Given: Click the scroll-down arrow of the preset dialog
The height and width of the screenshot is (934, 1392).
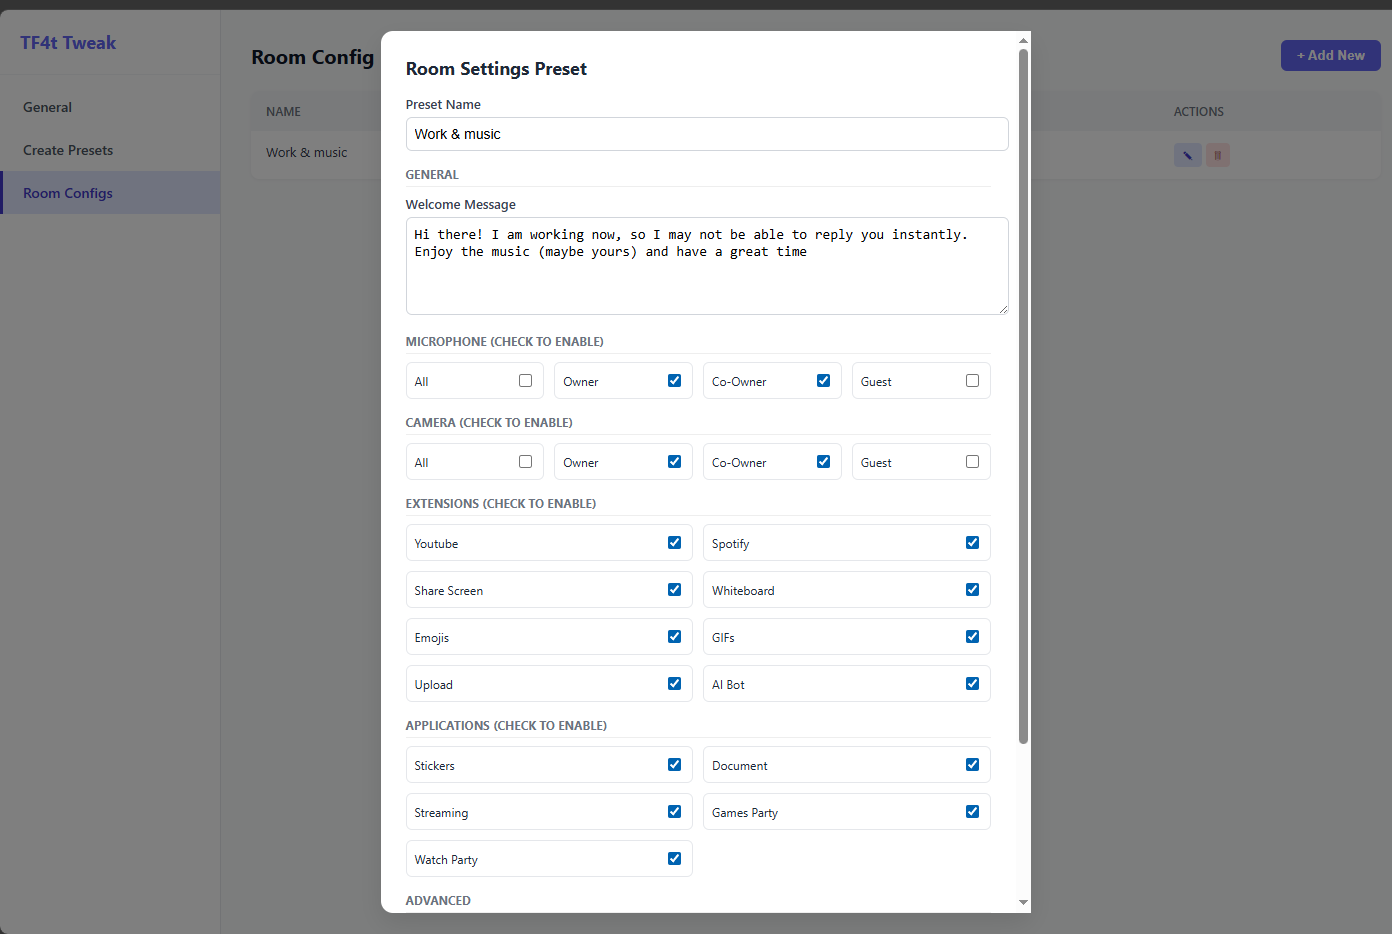Looking at the screenshot, I should [1023, 902].
